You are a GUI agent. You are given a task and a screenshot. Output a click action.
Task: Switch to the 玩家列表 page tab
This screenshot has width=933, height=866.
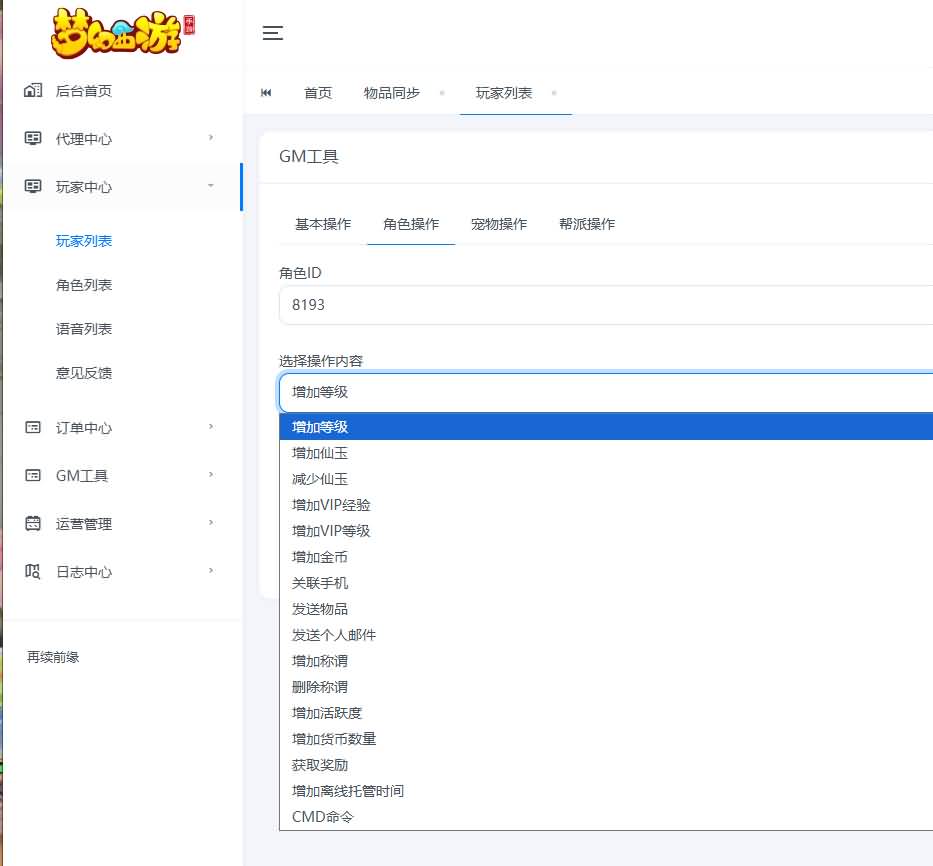tap(504, 93)
